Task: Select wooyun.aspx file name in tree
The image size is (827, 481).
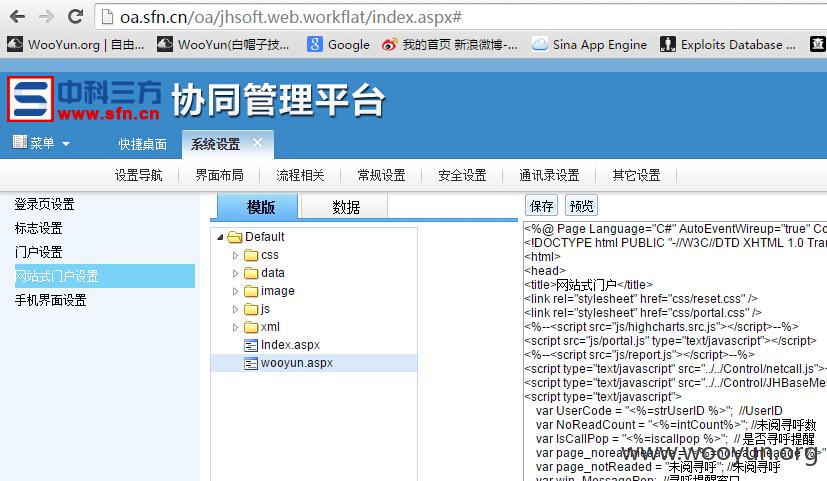Action: click(296, 363)
